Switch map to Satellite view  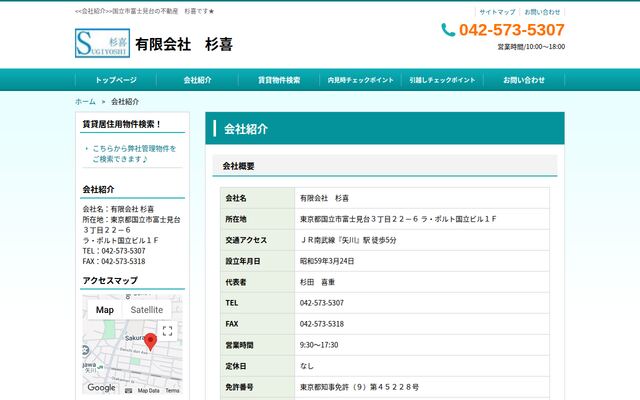(x=147, y=310)
